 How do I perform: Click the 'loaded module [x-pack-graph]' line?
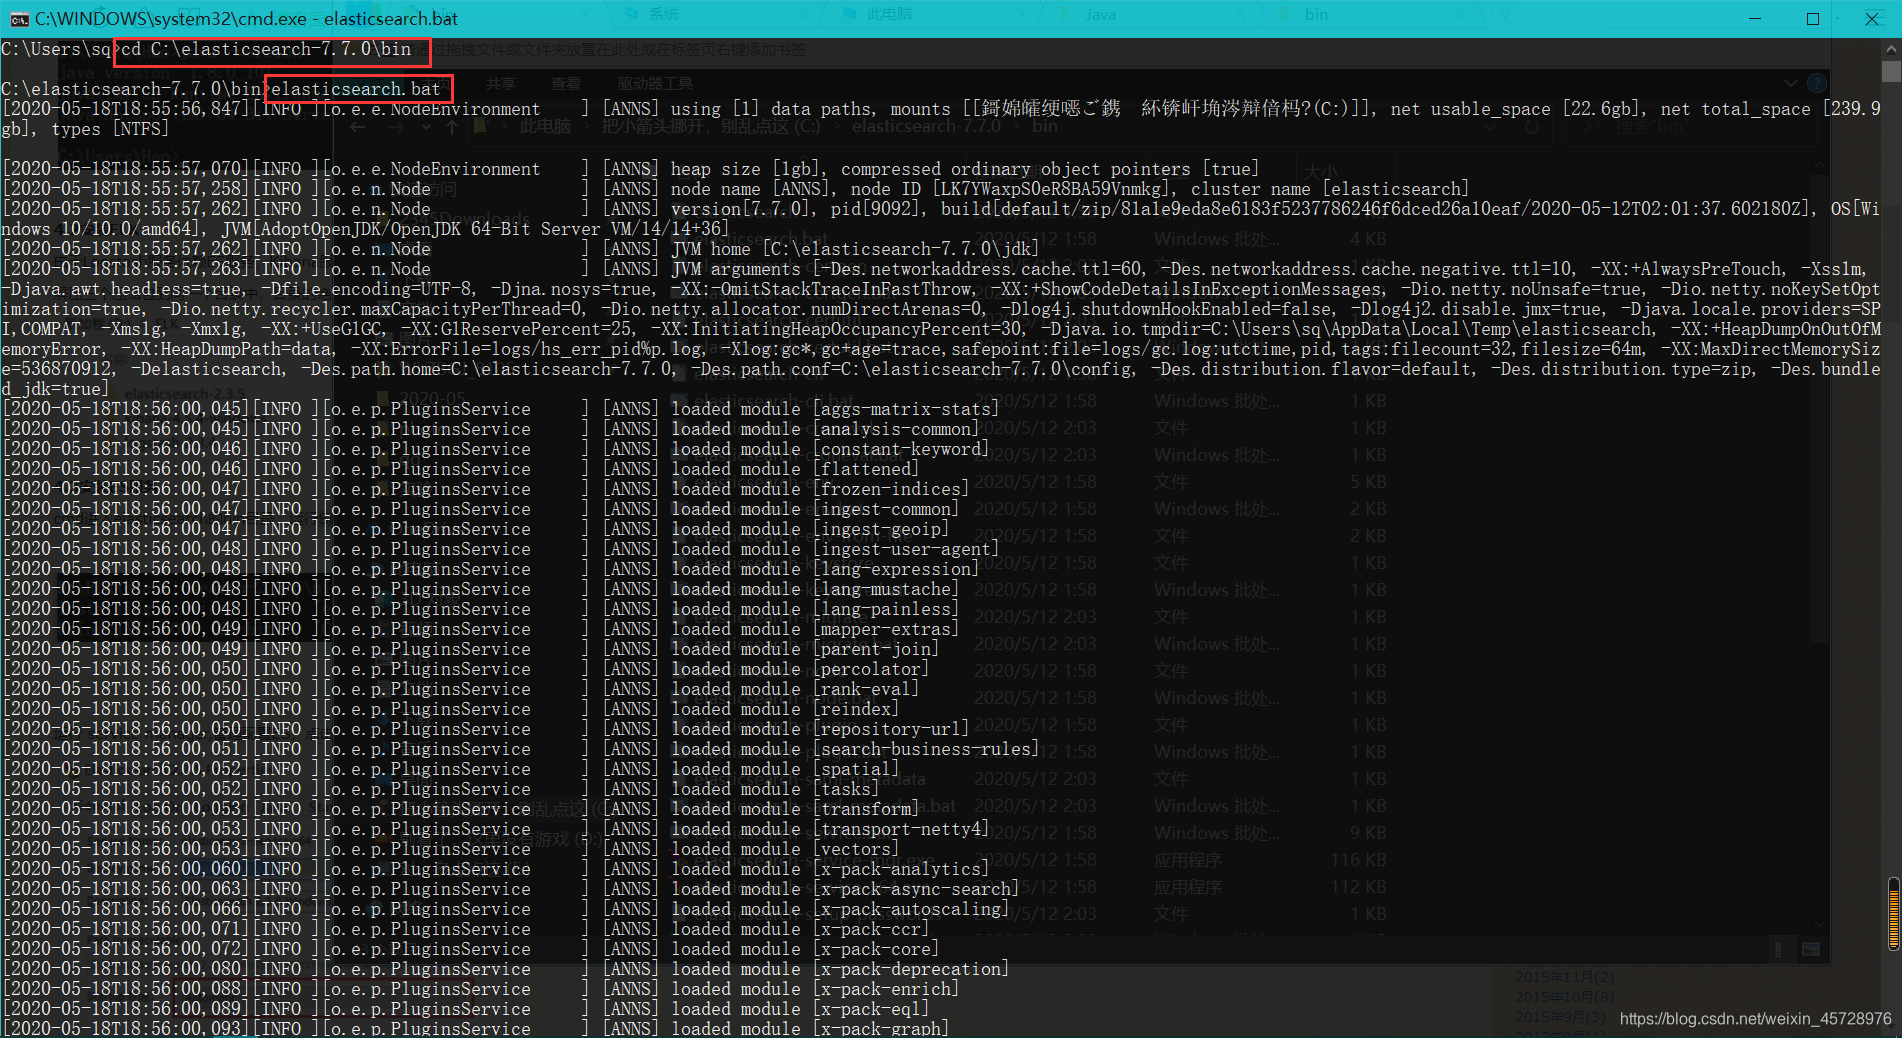[x=810, y=1029]
